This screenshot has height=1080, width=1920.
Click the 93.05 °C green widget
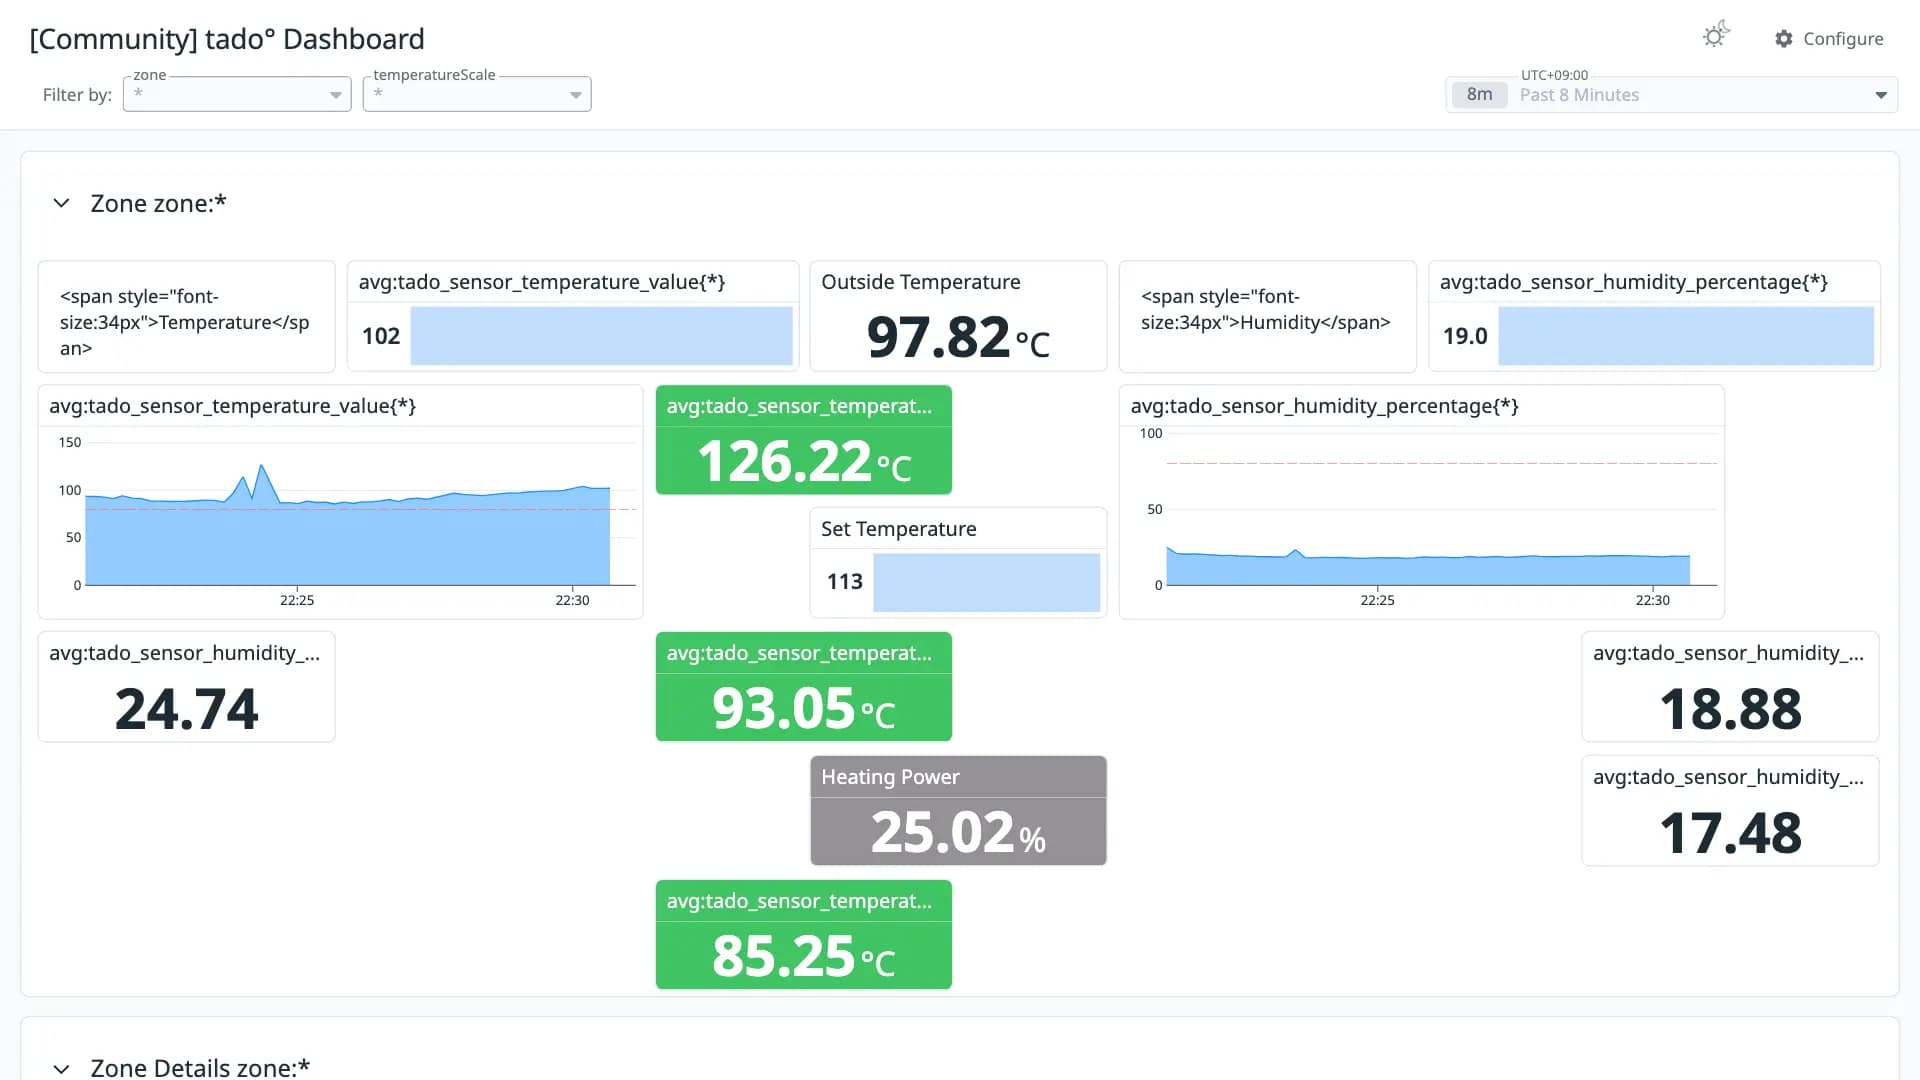point(804,687)
